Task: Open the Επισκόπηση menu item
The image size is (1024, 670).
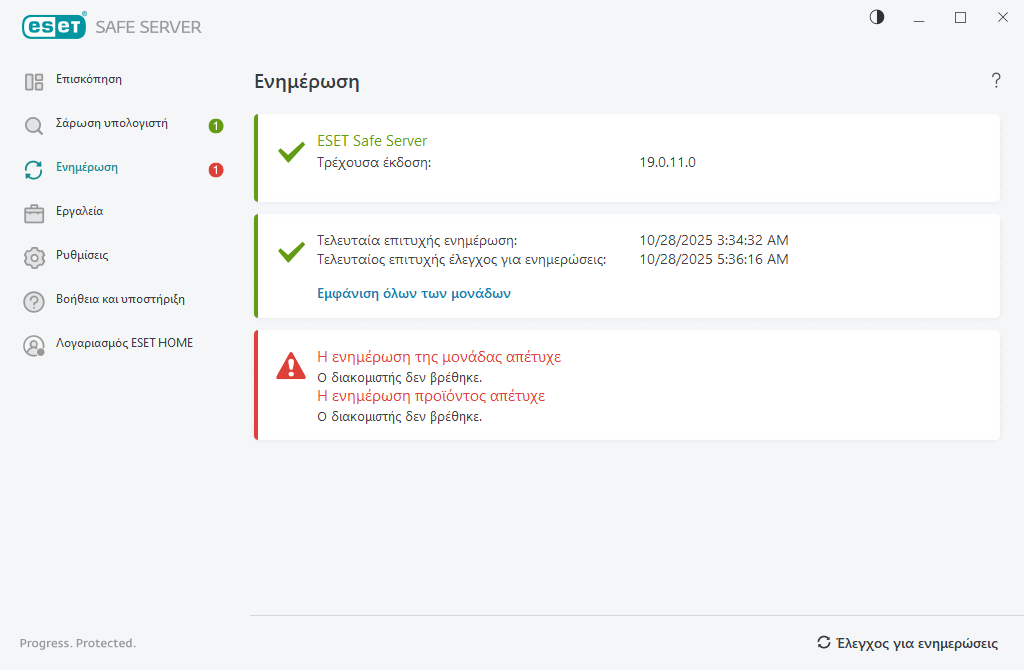Action: coord(89,79)
